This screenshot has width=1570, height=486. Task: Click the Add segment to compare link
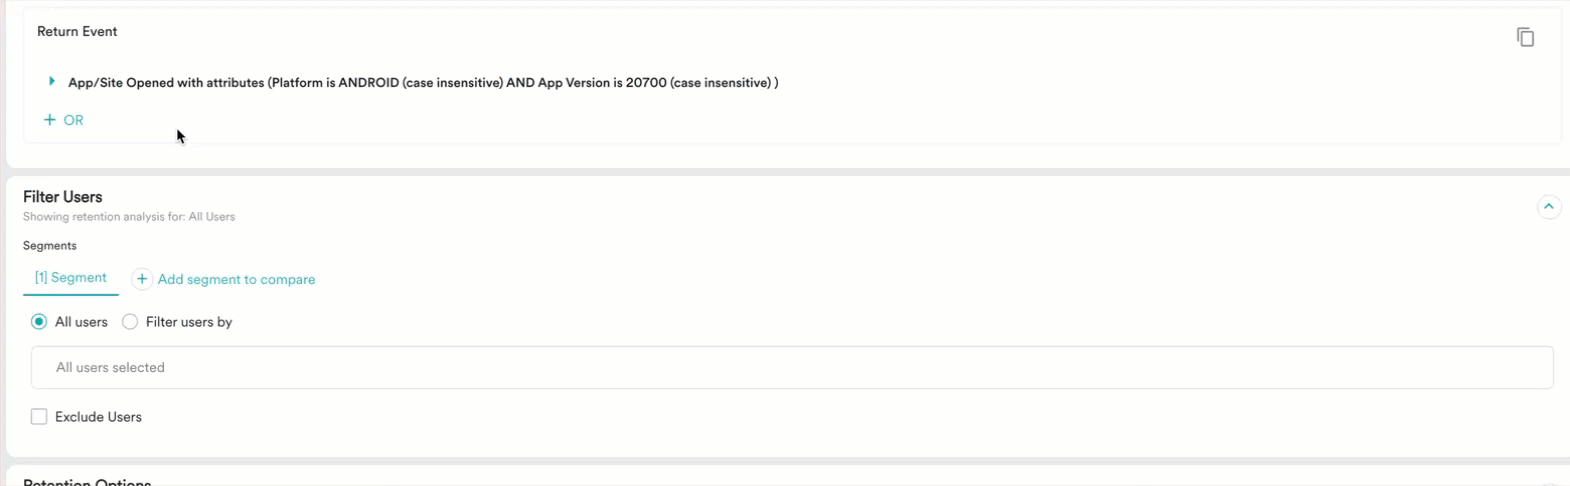coord(236,280)
